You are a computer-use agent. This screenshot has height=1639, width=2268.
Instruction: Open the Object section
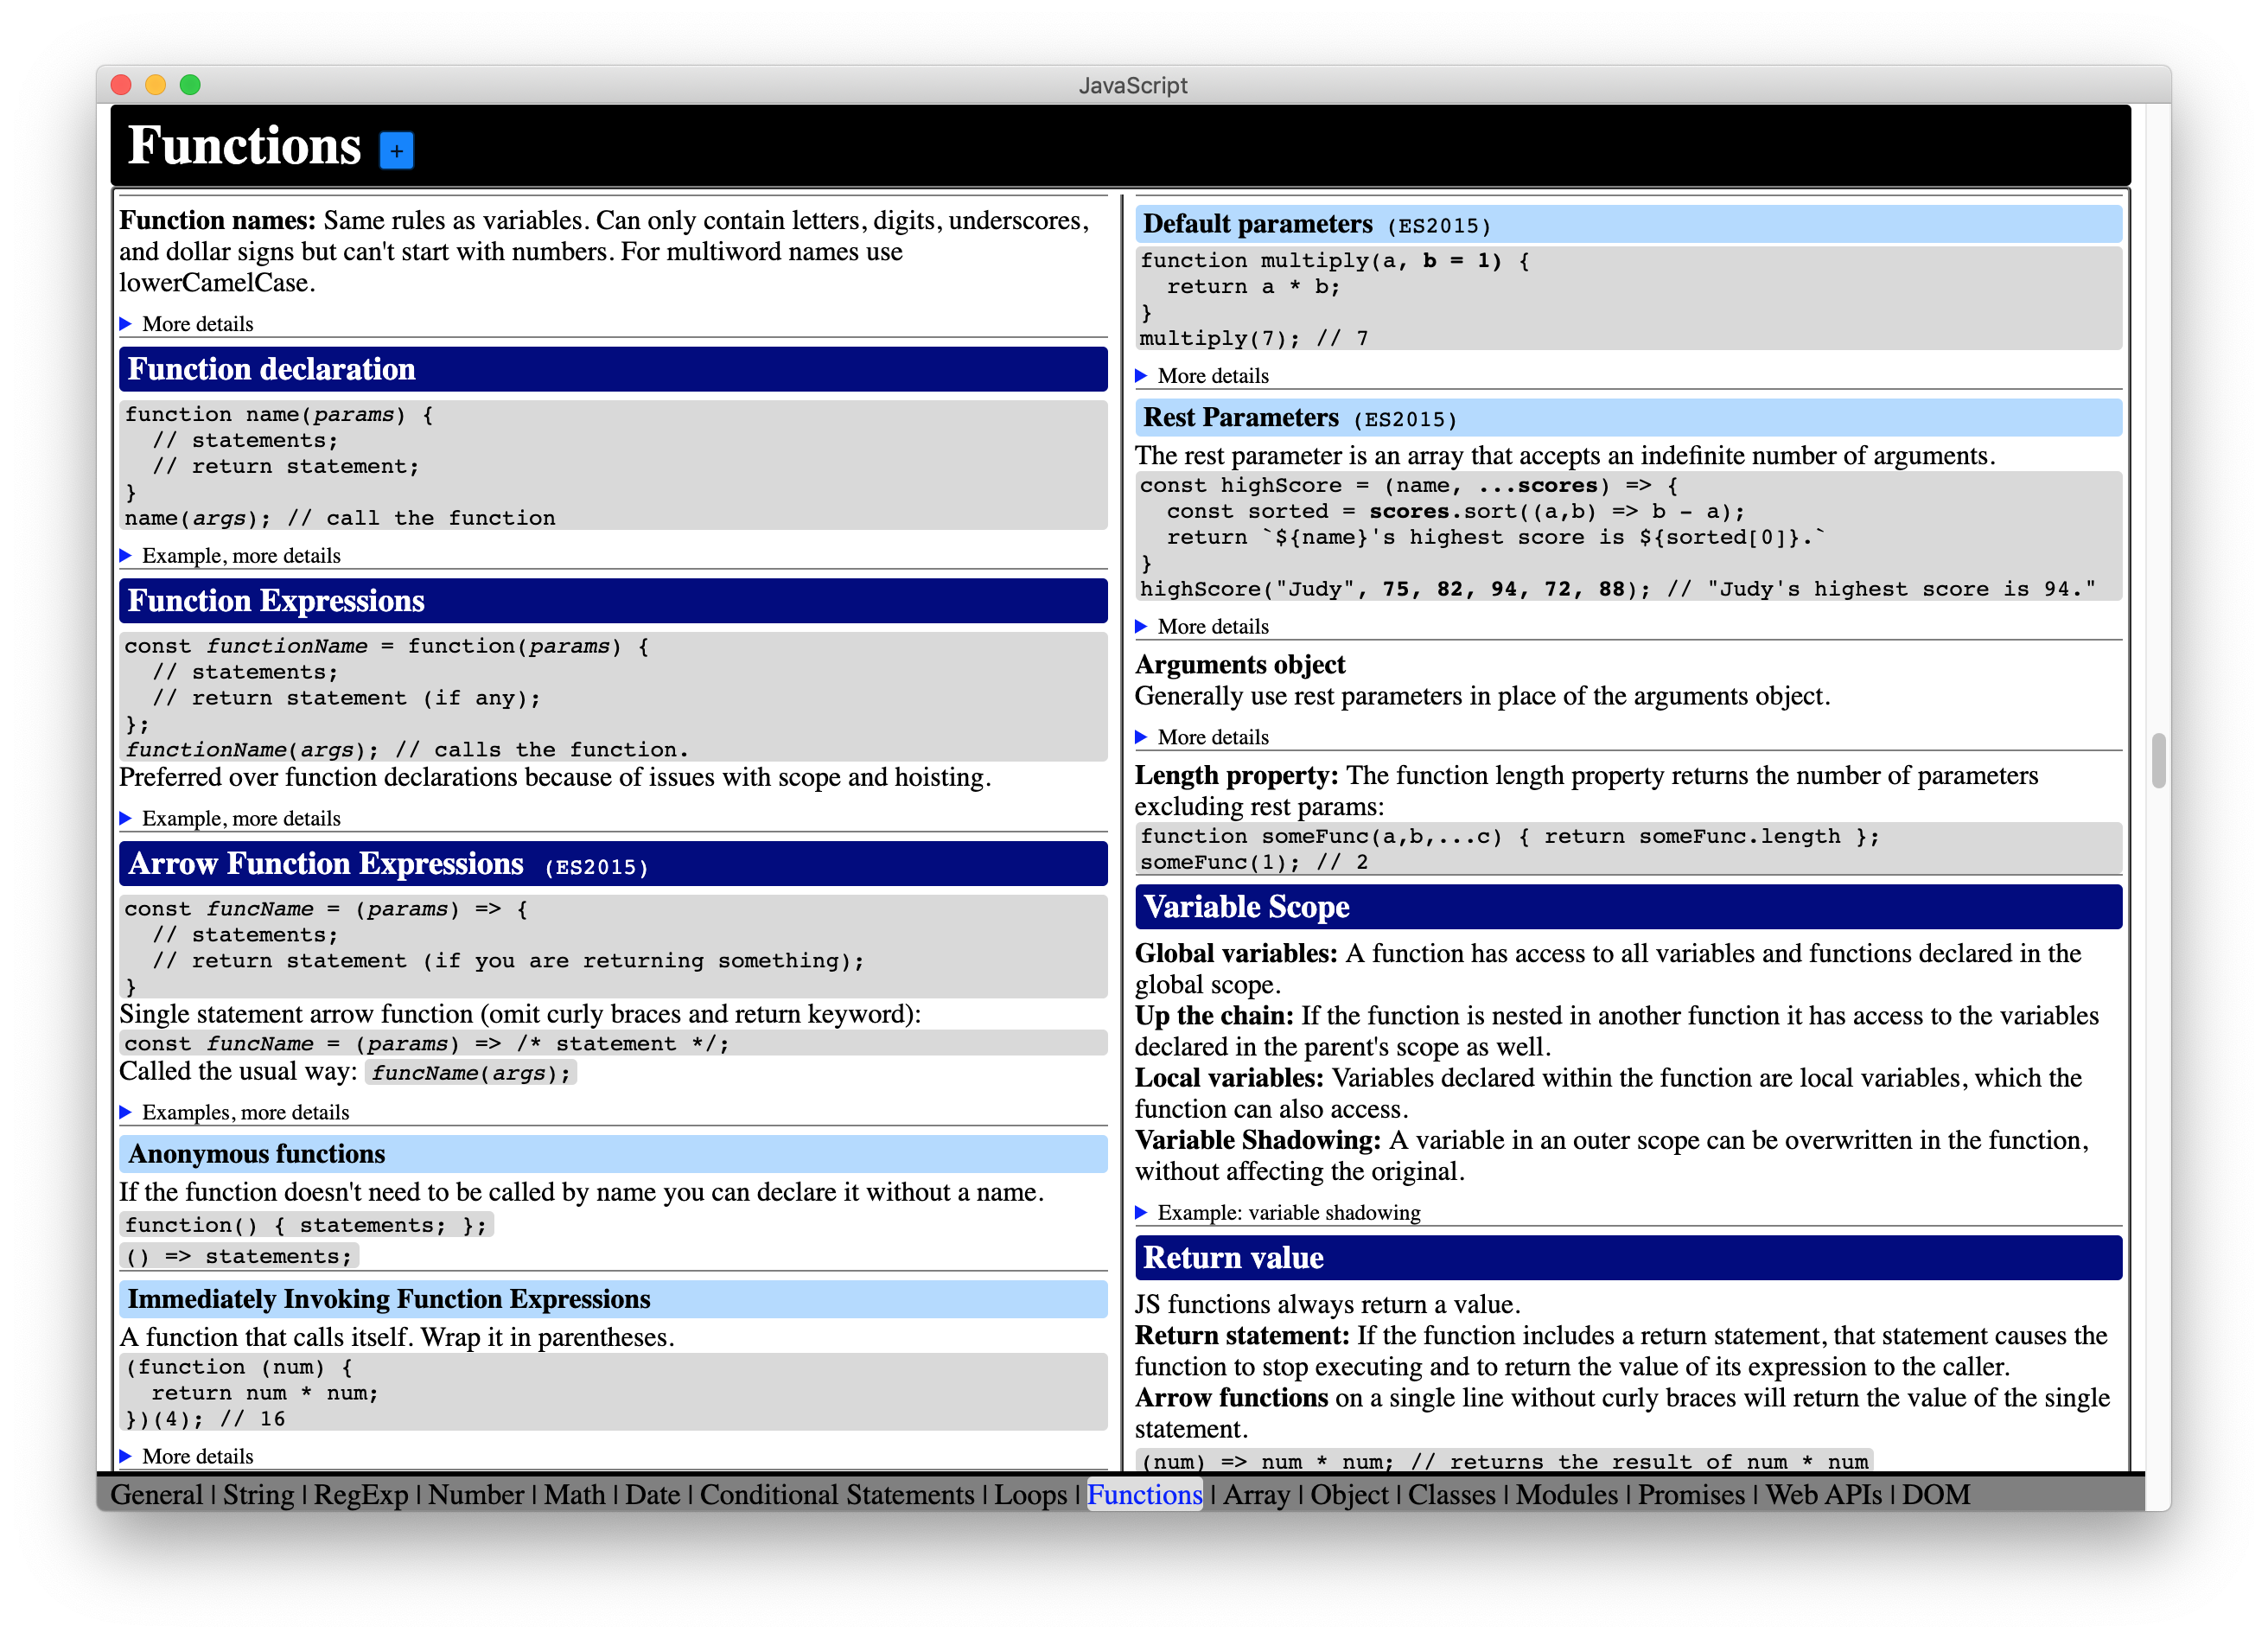(x=1349, y=1495)
